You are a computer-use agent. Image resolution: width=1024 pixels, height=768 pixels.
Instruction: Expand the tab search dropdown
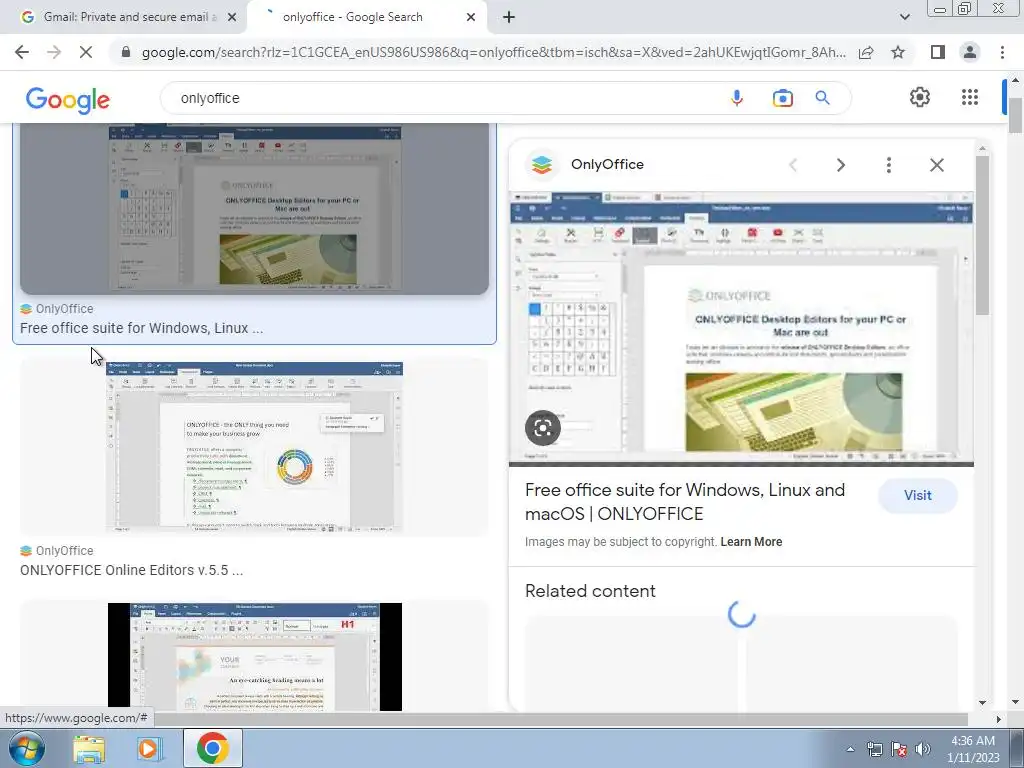pyautogui.click(x=904, y=17)
